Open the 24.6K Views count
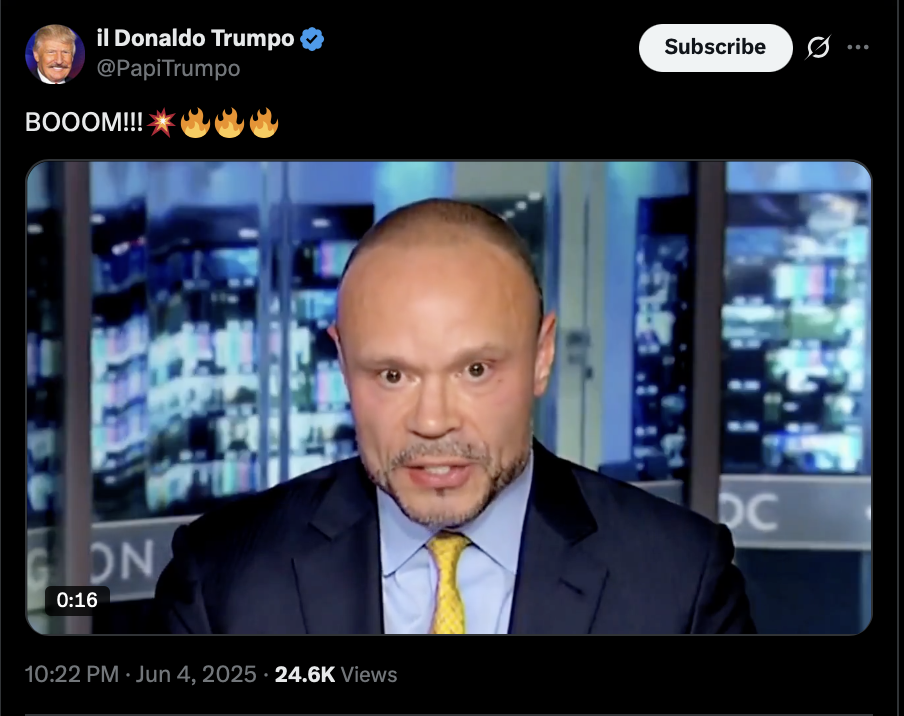This screenshot has width=904, height=716. [336, 674]
